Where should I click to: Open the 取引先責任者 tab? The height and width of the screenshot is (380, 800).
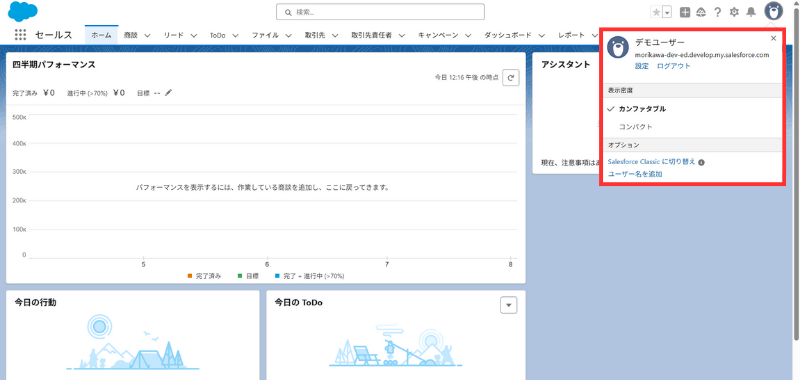tap(371, 35)
